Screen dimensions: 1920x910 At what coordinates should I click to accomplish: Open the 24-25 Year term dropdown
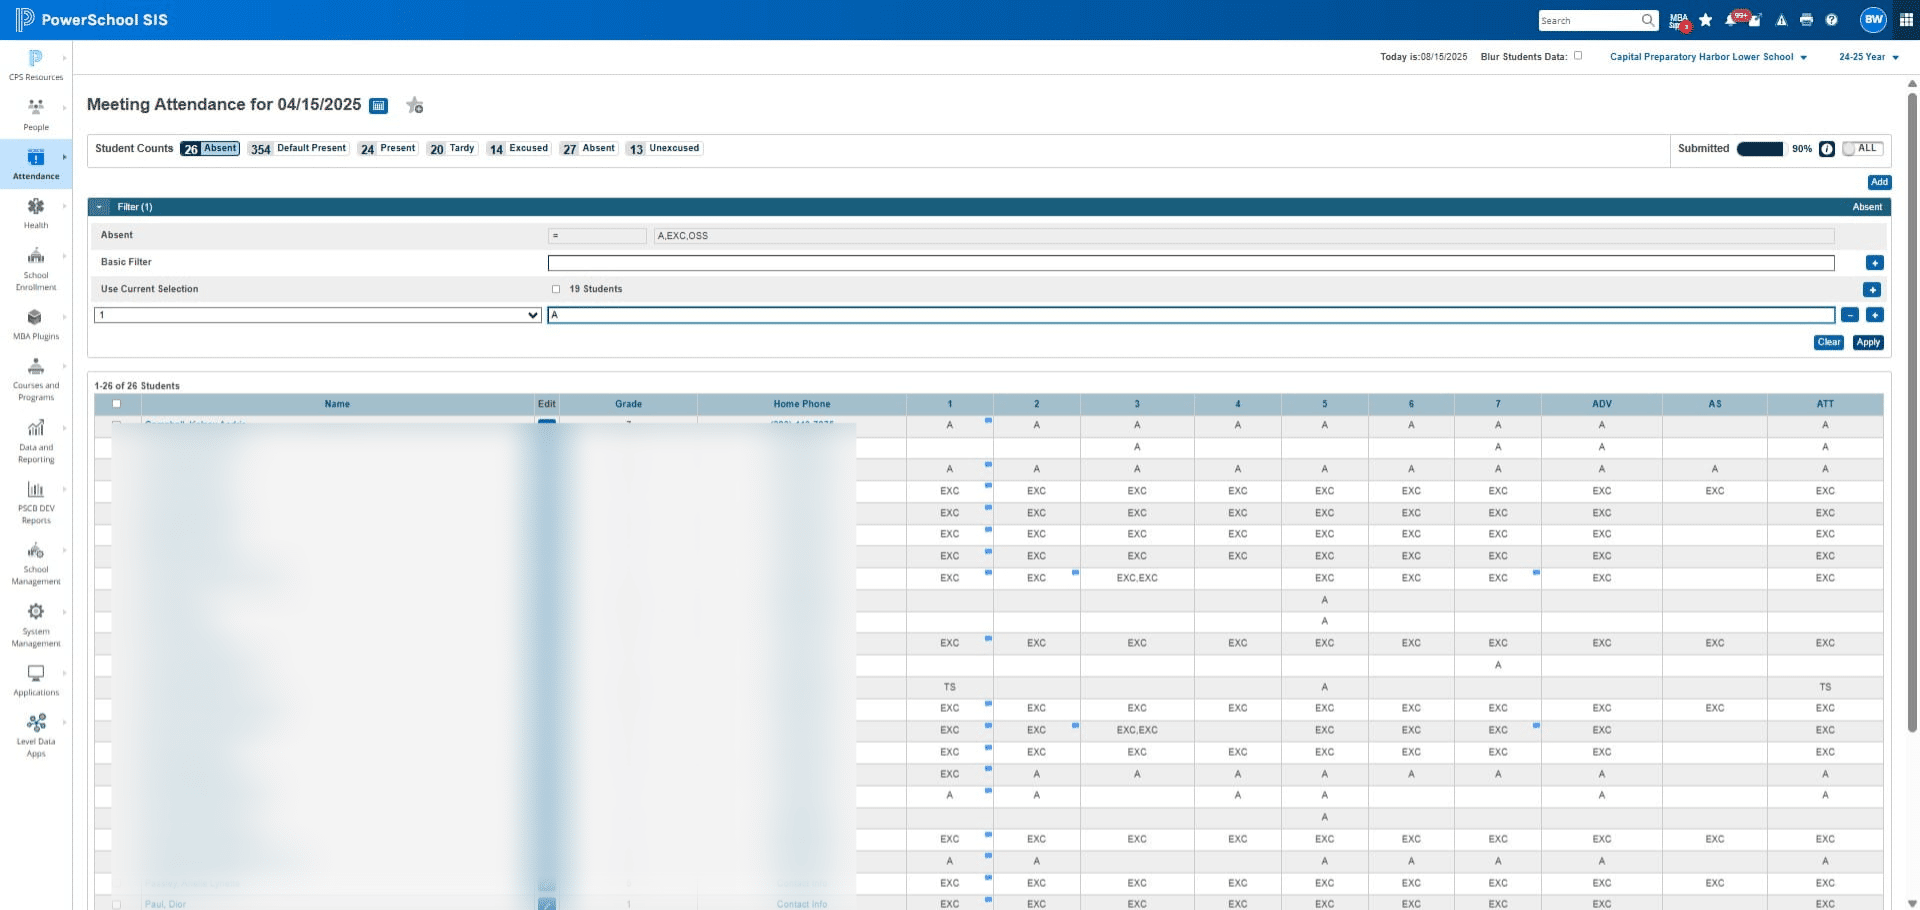point(1868,57)
